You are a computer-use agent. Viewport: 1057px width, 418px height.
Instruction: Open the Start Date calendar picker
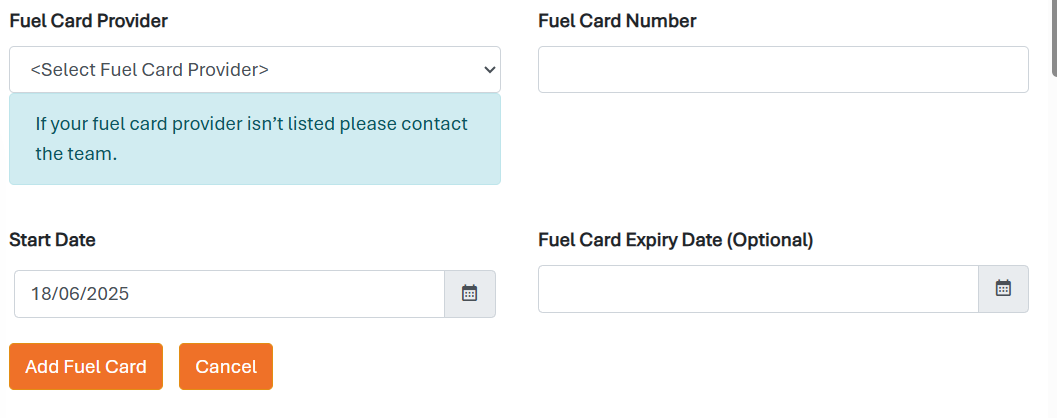[x=470, y=294]
